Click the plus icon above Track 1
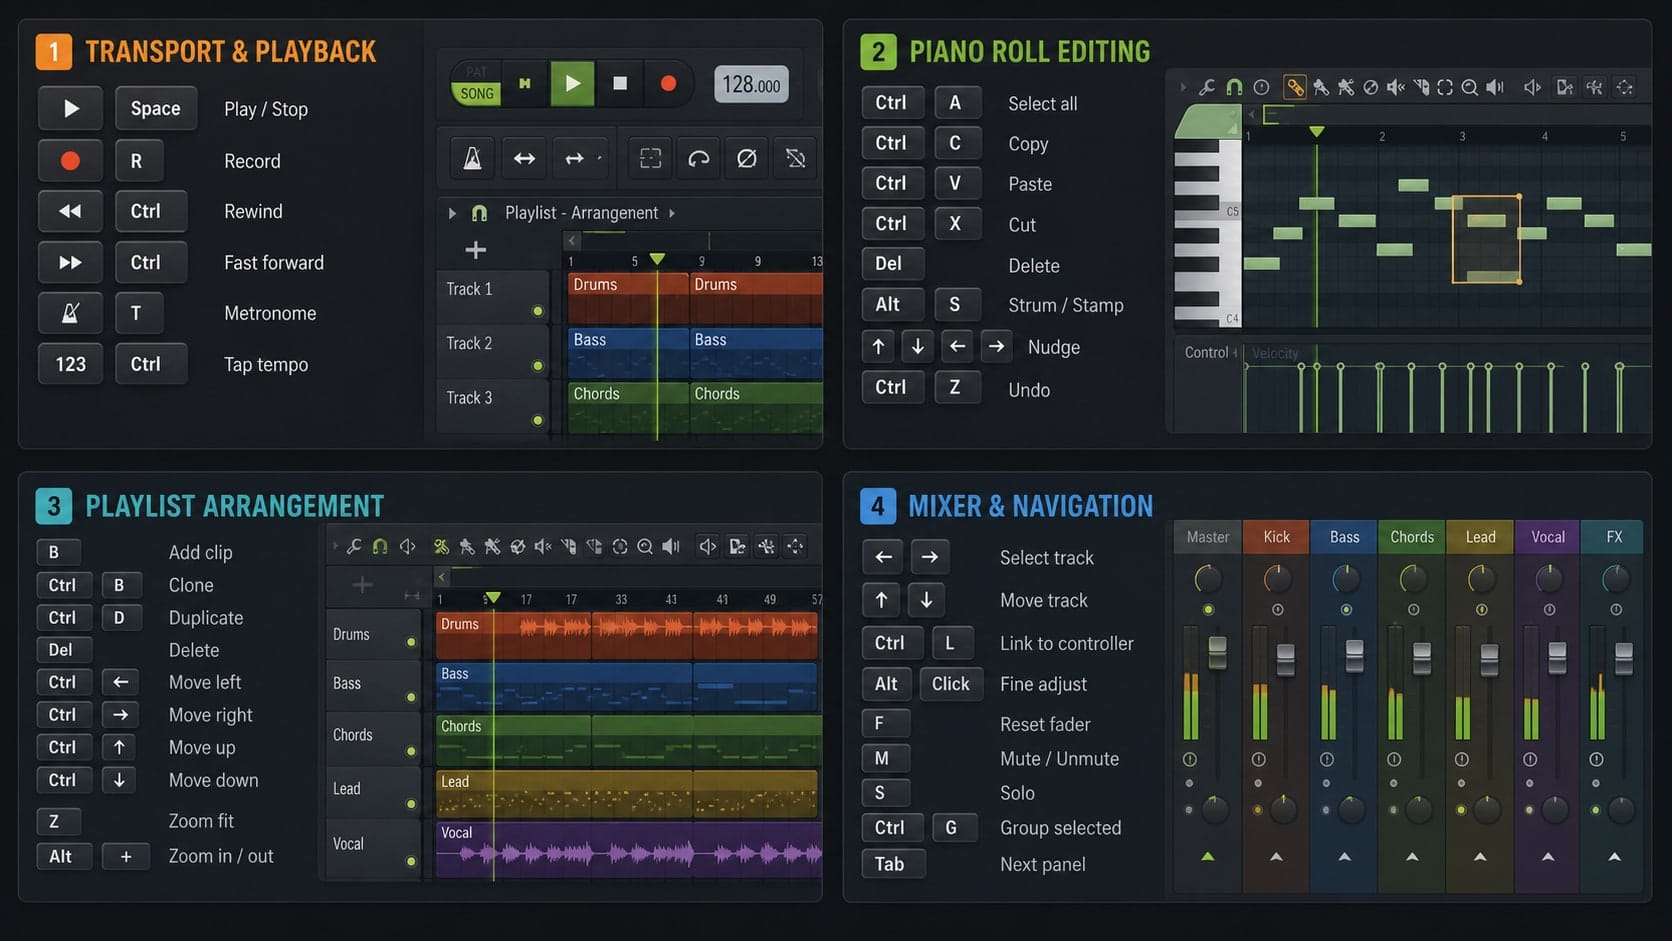The height and width of the screenshot is (941, 1672). click(x=476, y=250)
